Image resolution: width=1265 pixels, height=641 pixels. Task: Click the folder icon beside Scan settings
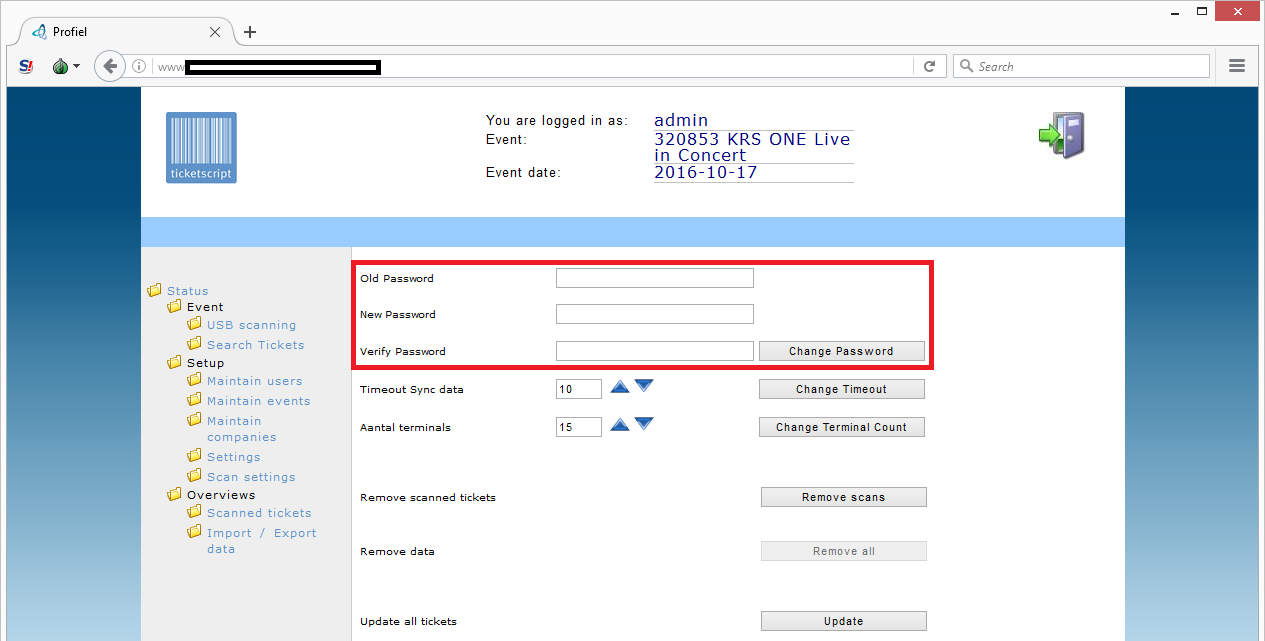coord(194,476)
